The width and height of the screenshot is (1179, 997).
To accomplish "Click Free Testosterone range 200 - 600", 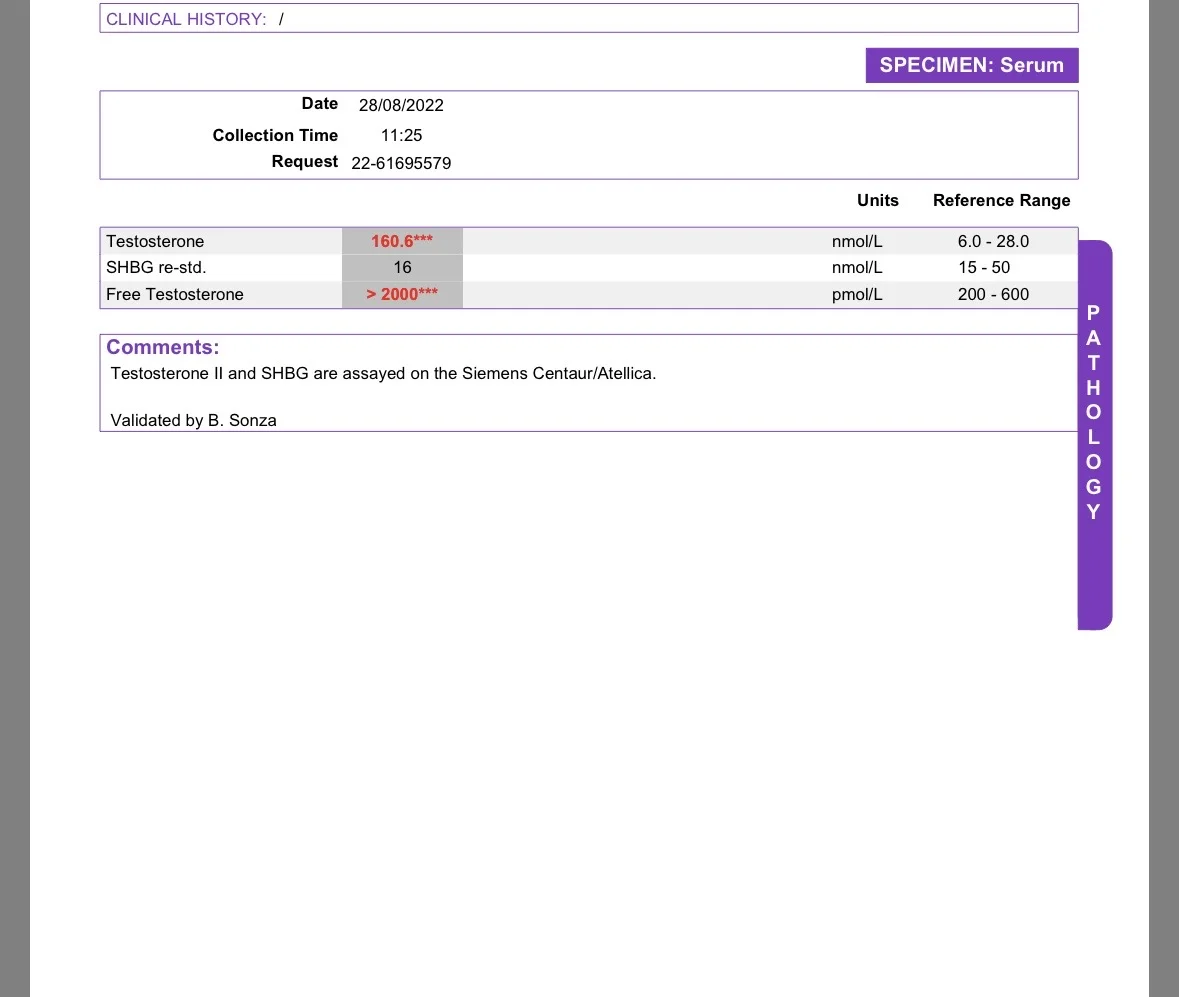I will click(x=993, y=295).
